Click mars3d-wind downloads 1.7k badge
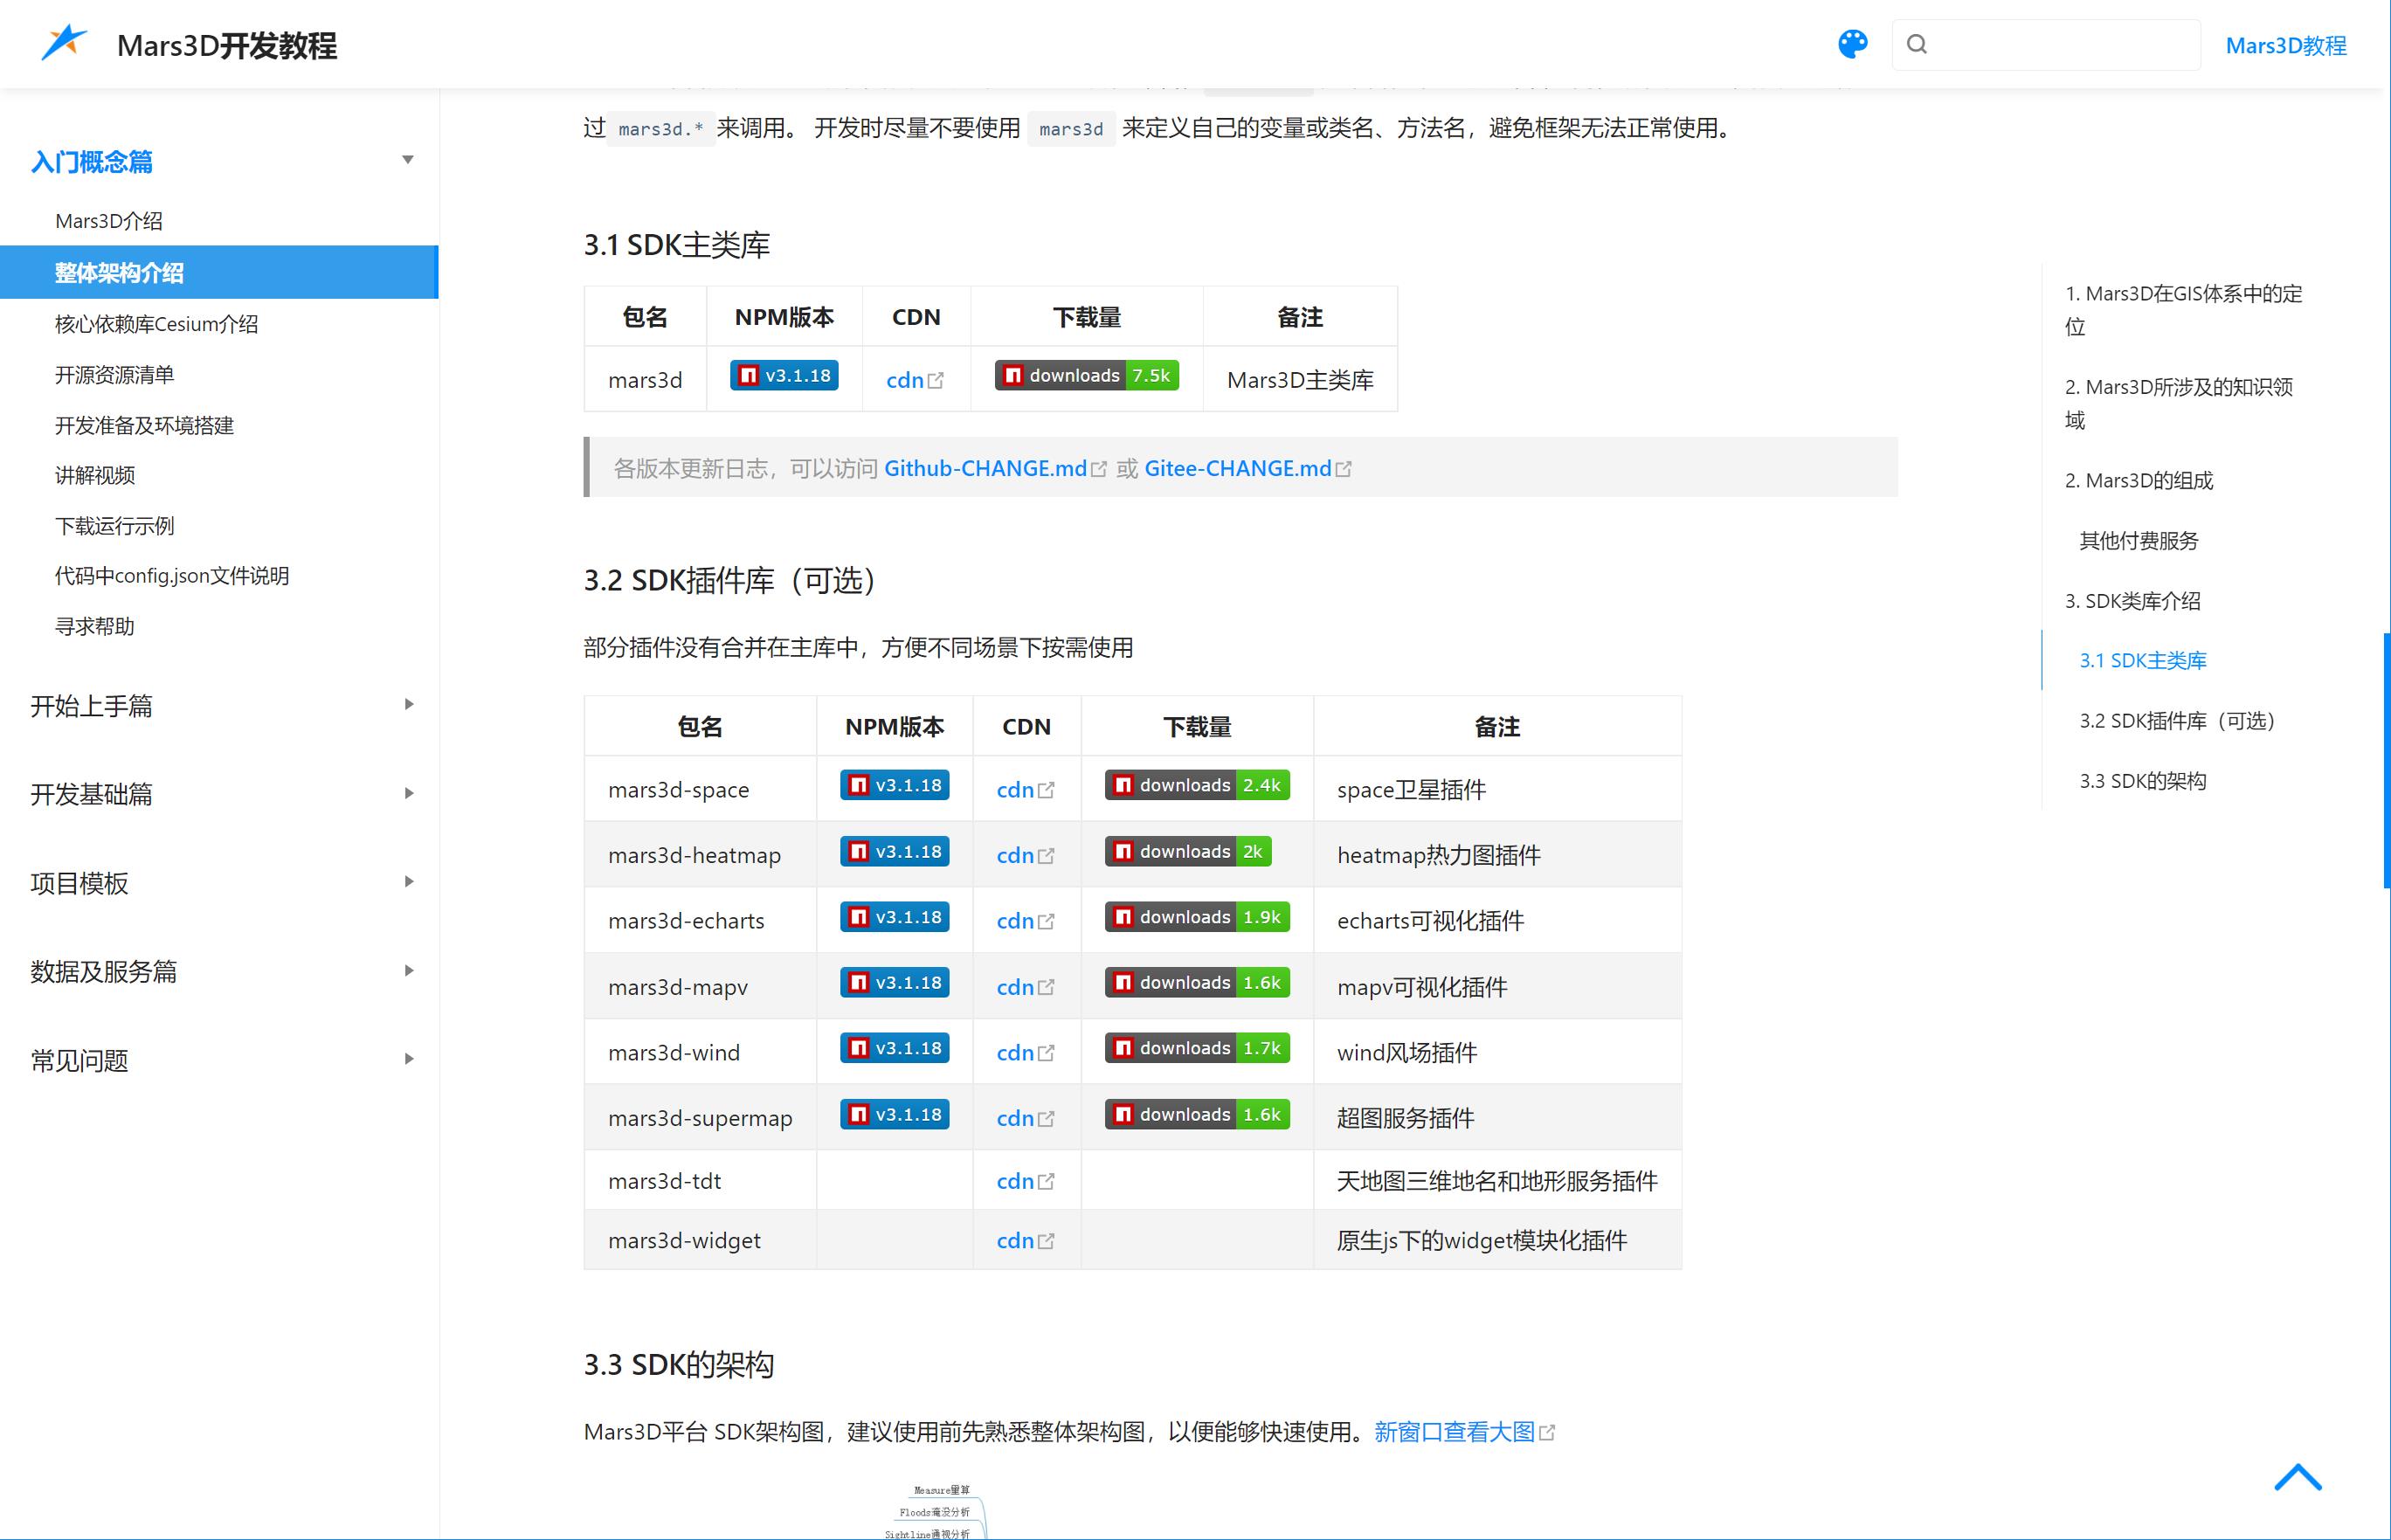2391x1540 pixels. pyautogui.click(x=1196, y=1048)
